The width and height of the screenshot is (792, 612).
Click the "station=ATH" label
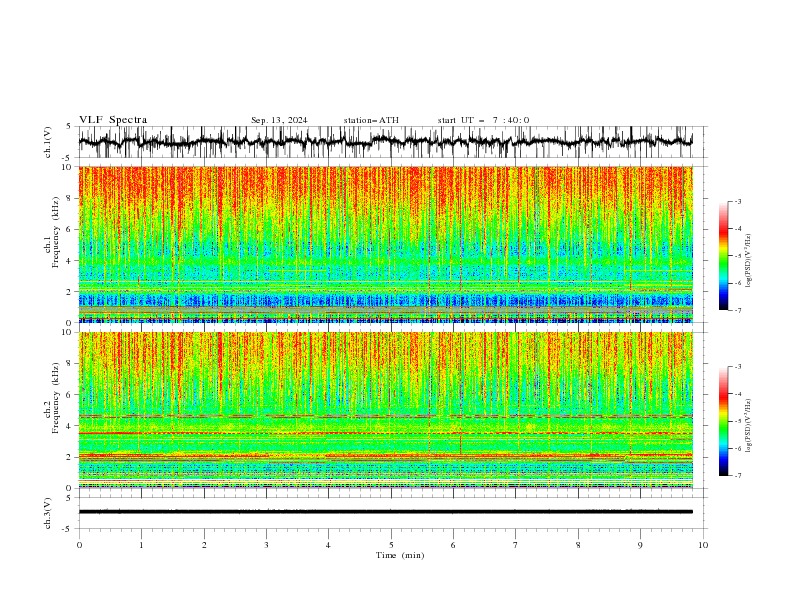pos(371,120)
